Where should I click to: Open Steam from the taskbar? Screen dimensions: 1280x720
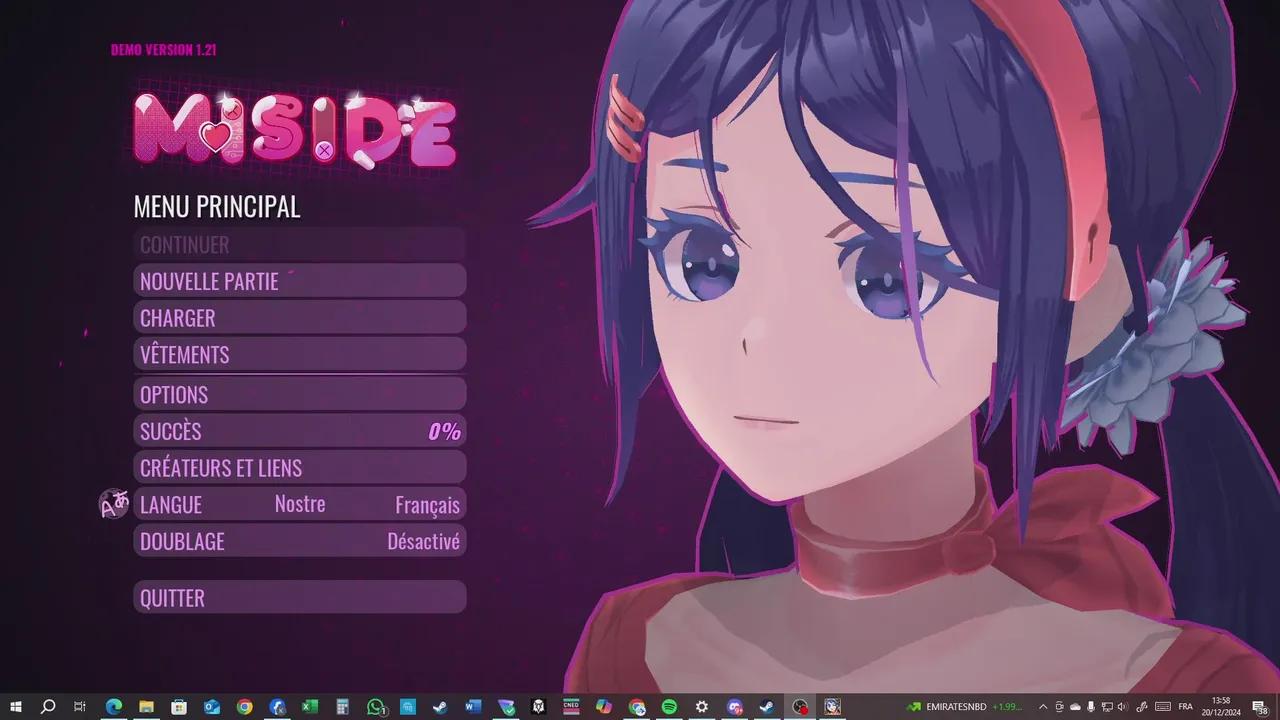click(x=440, y=707)
